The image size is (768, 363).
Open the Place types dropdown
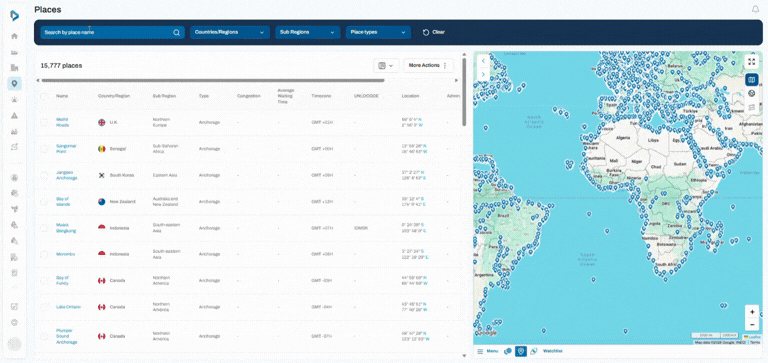pyautogui.click(x=378, y=32)
